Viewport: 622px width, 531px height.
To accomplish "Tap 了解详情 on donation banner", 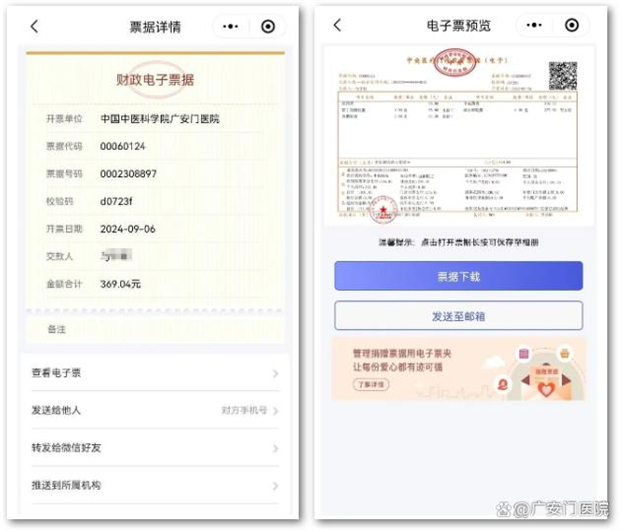I will coord(371,384).
